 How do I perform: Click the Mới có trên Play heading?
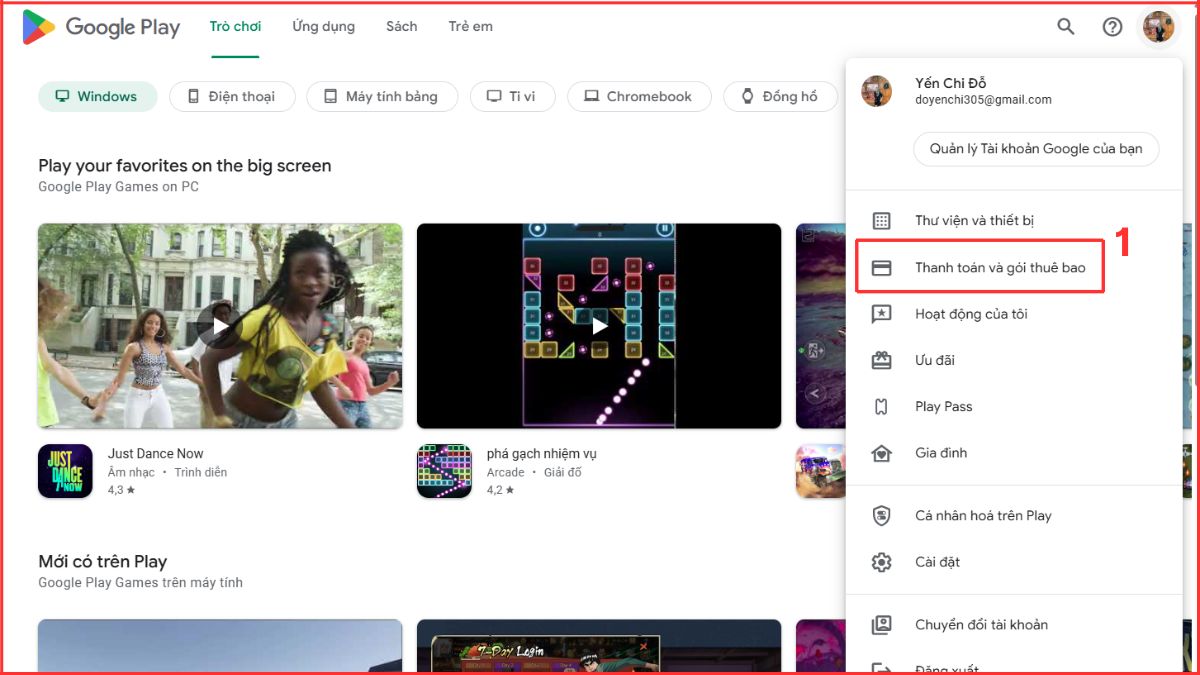102,562
